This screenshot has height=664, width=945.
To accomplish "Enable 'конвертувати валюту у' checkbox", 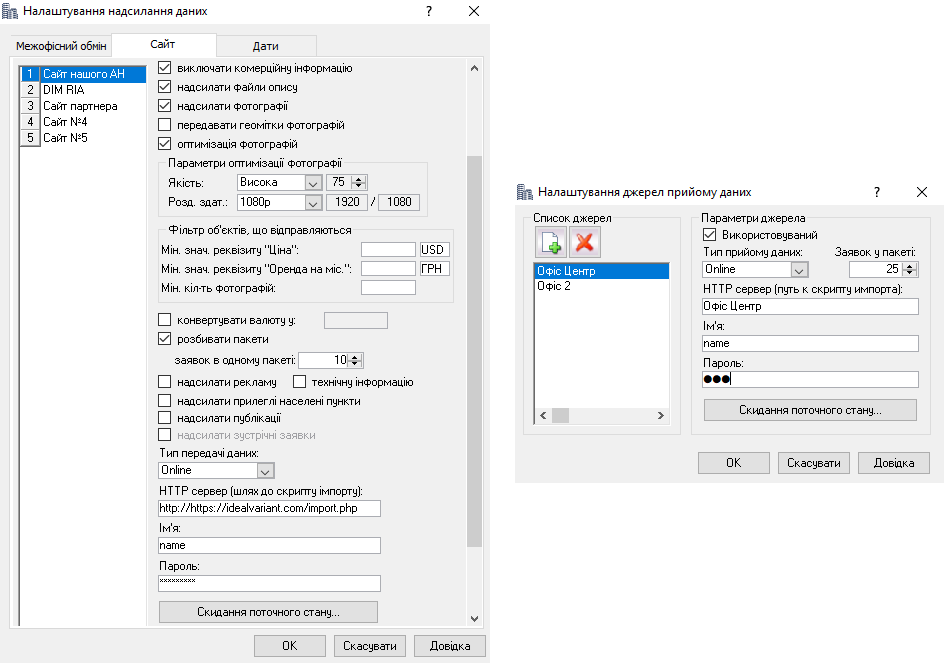I will 165,321.
